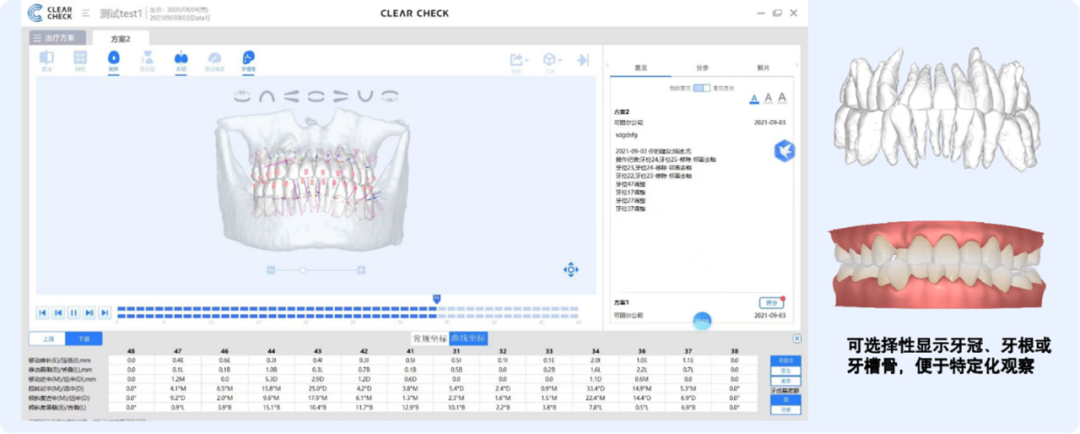The image size is (1080, 434).
Task: Click the grid overlay icon
Action: 80,60
